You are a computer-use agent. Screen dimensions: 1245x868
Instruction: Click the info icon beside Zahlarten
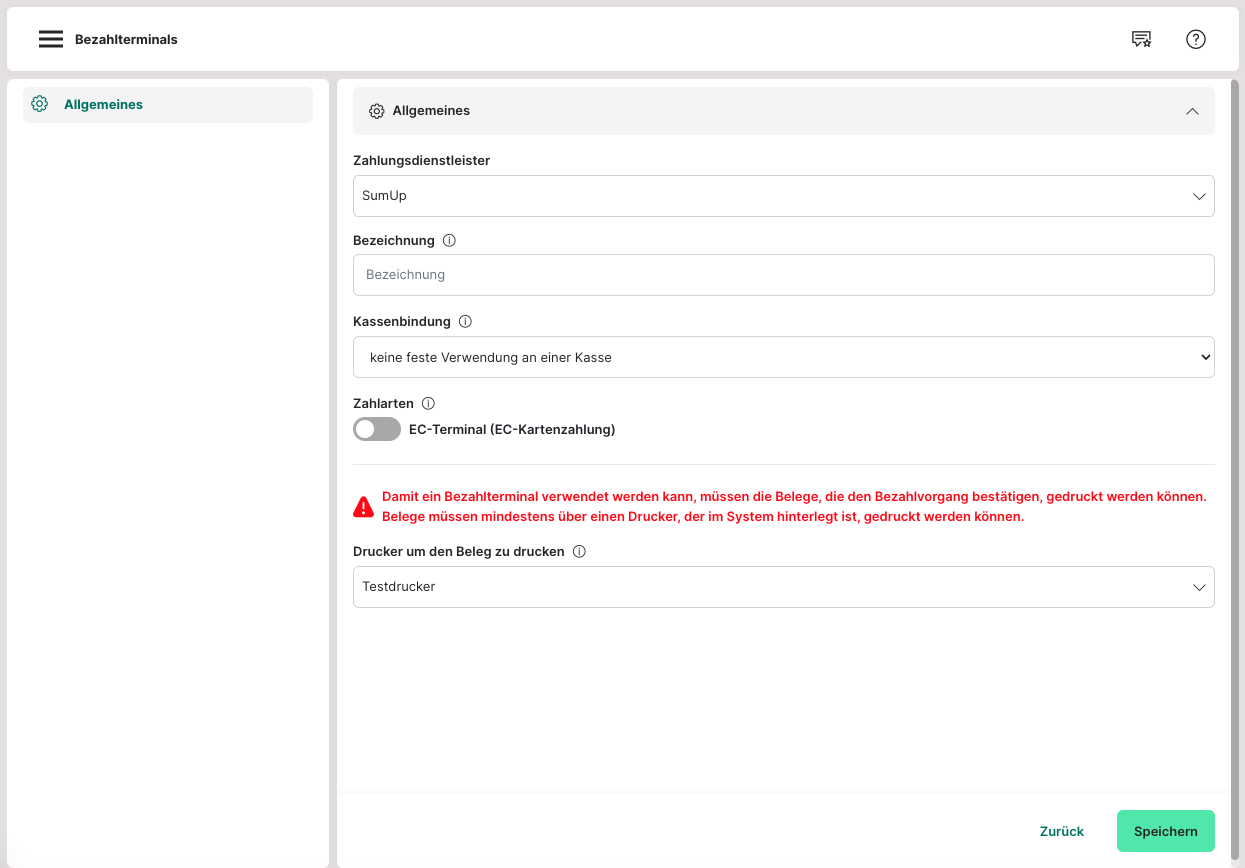coord(428,404)
